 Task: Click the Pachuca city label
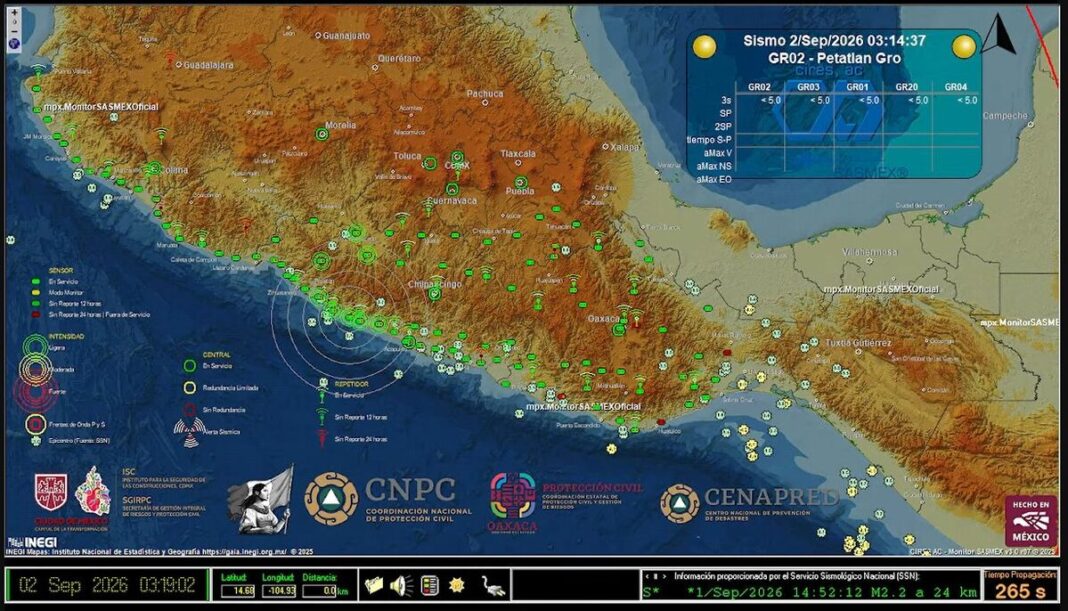(485, 93)
